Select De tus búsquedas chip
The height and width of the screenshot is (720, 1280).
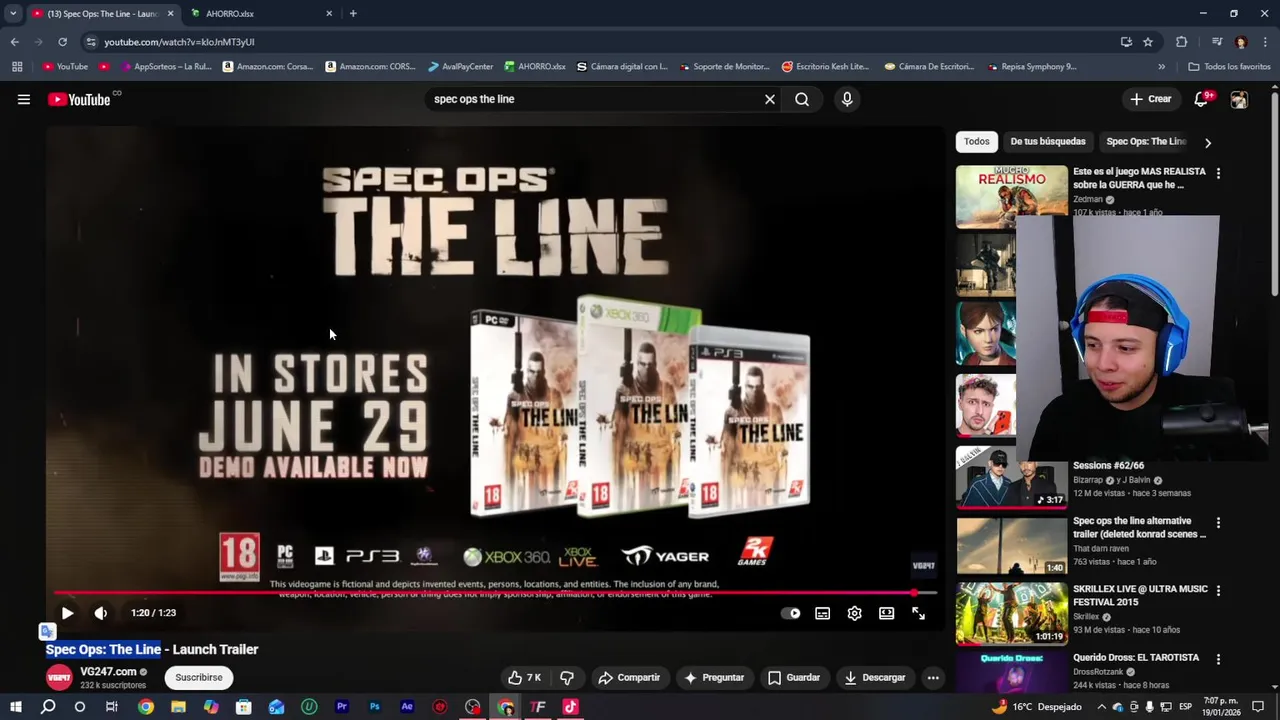[1048, 141]
